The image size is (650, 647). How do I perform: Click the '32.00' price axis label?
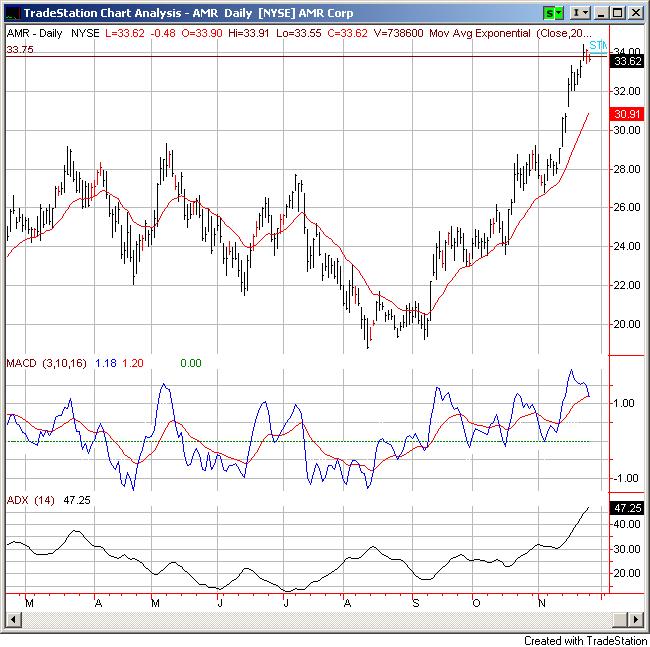[627, 91]
